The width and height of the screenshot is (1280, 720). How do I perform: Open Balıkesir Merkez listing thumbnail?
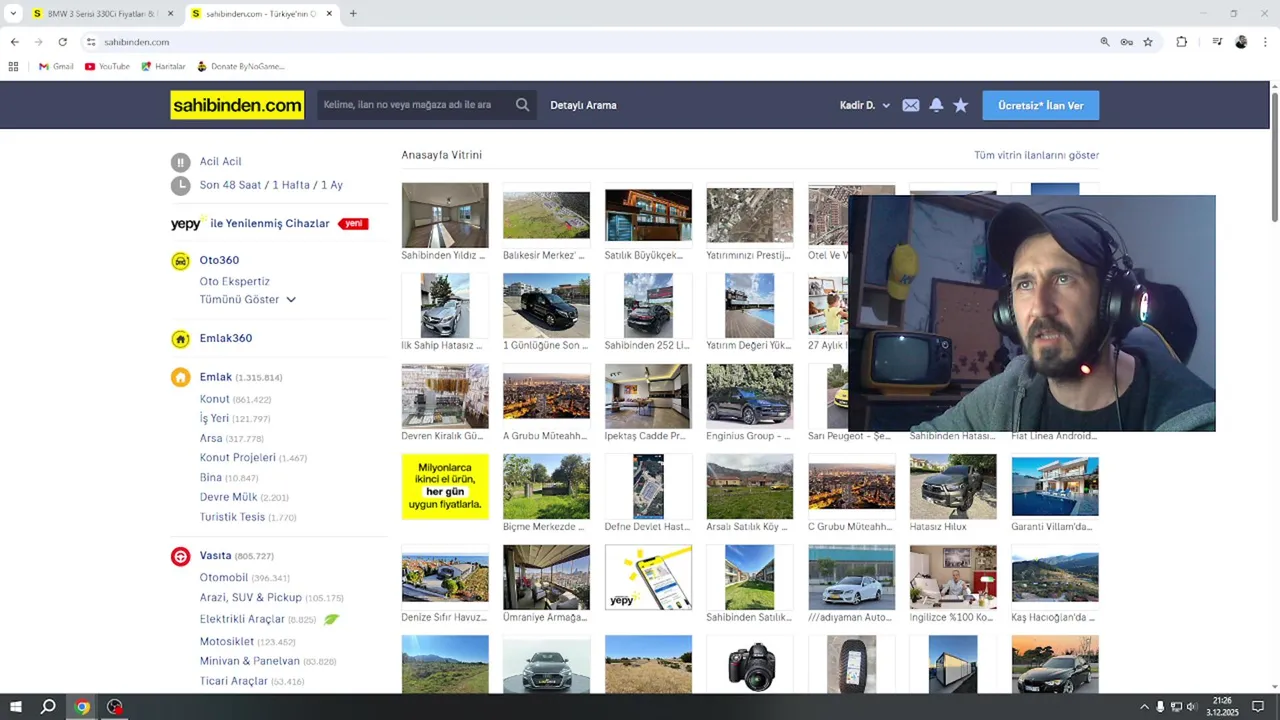pos(546,215)
